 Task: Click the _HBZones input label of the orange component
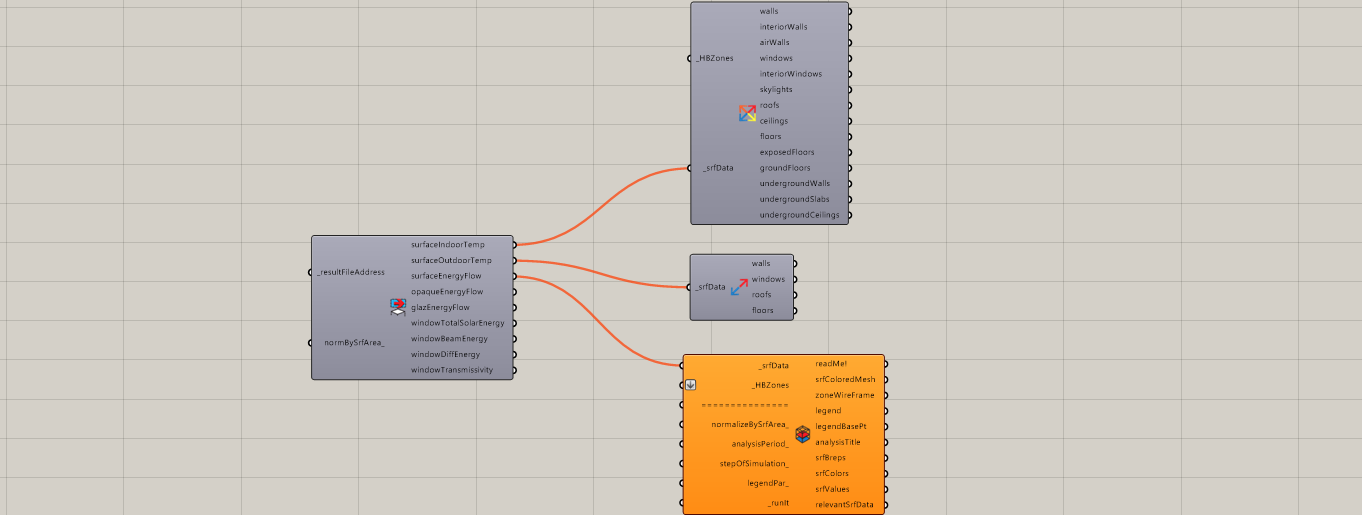coord(770,385)
